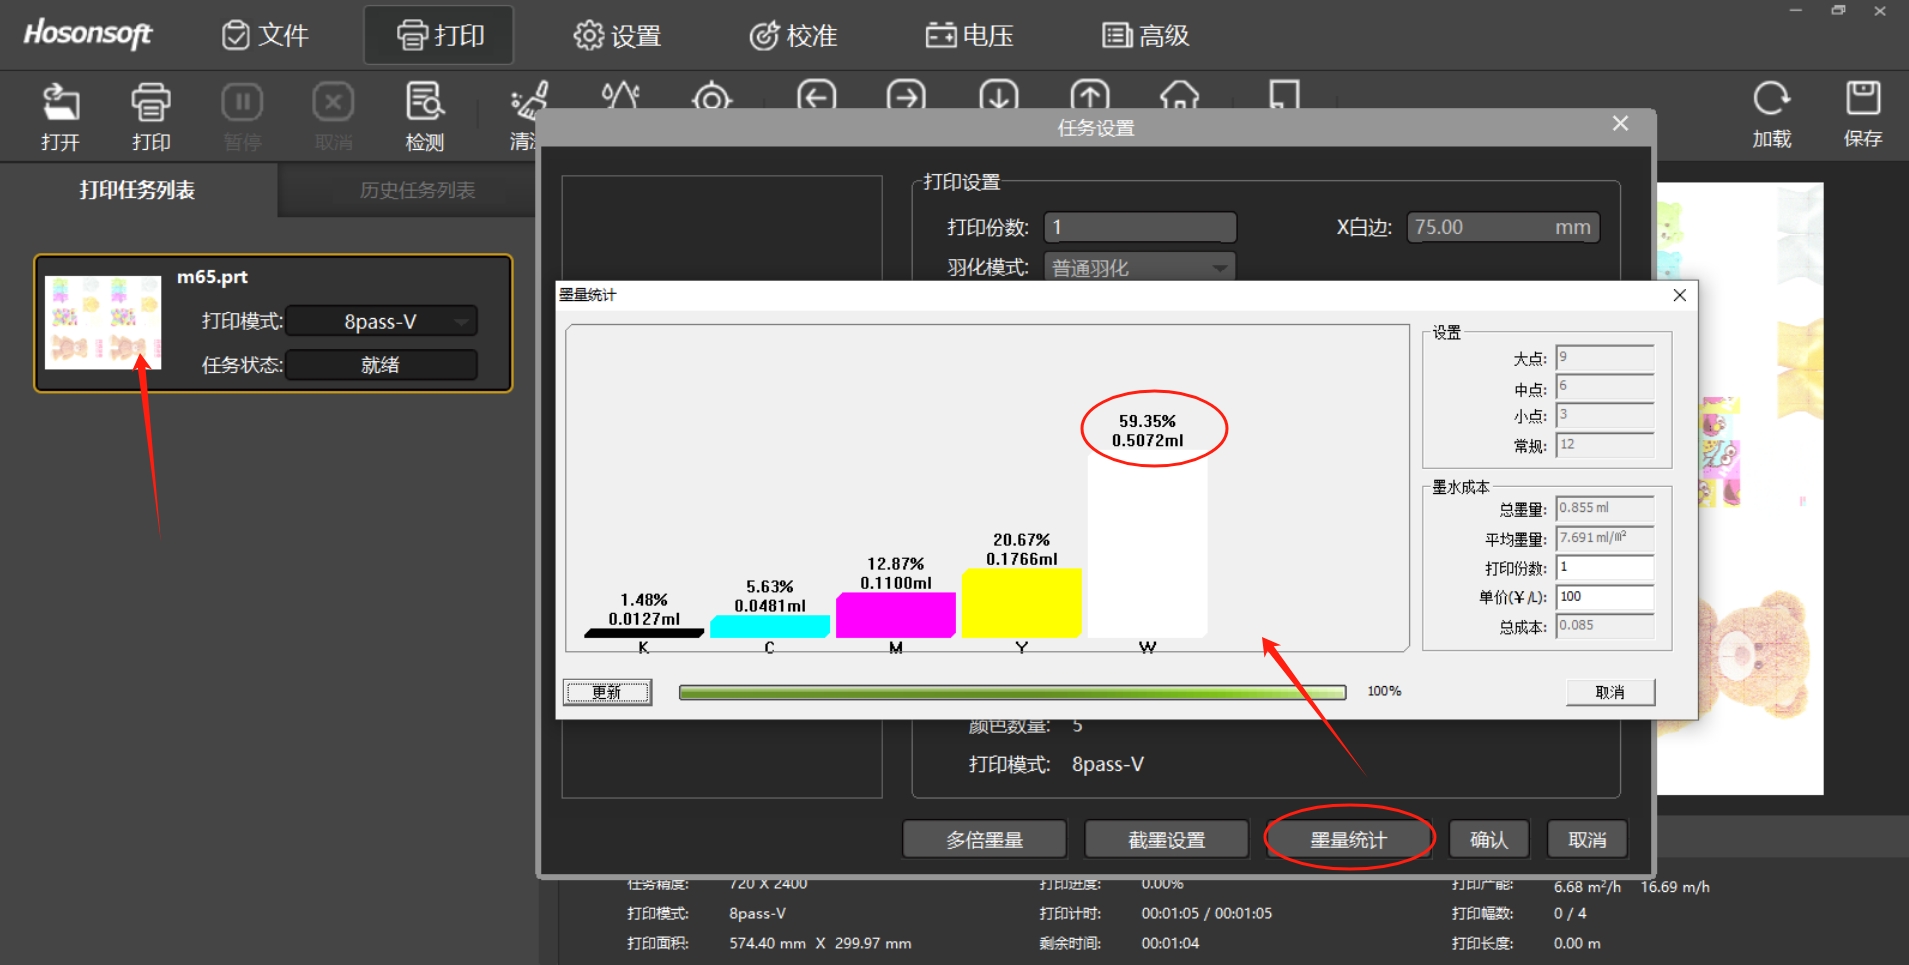Screen dimensions: 1909x965
Task: Switch to the 历史任务列表 tab
Action: (417, 190)
